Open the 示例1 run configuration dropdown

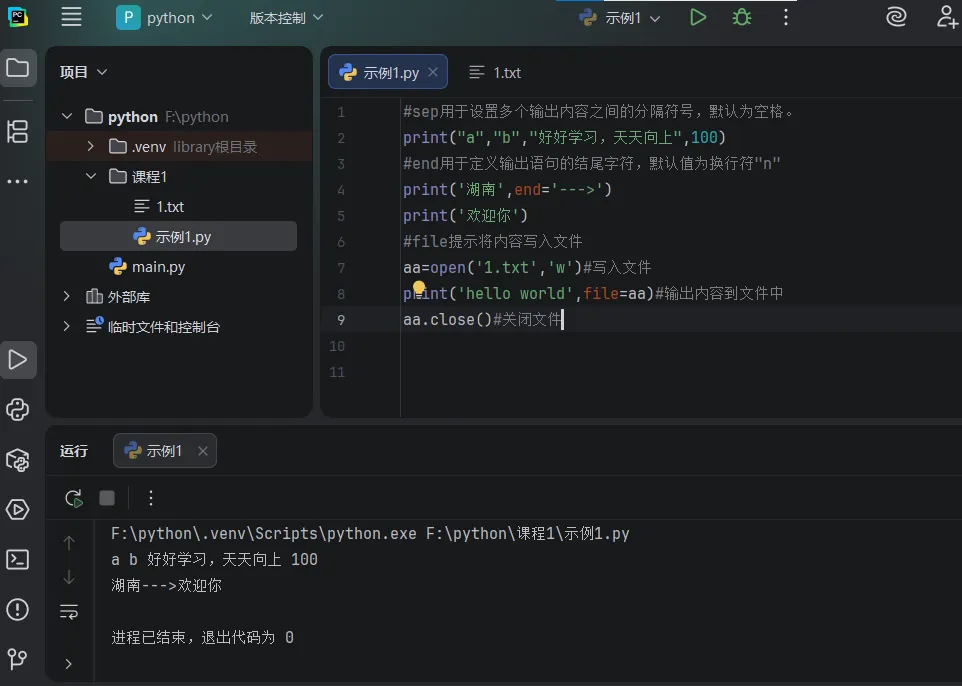pyautogui.click(x=620, y=18)
